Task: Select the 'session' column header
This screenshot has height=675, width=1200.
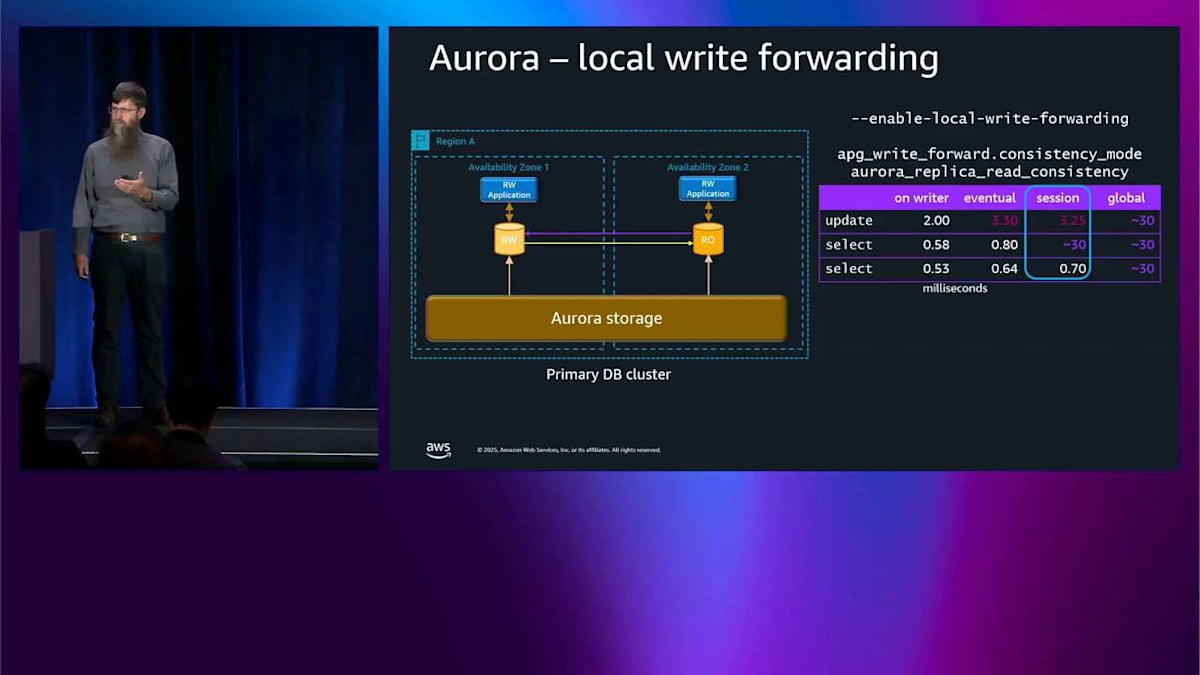Action: pos(1058,198)
